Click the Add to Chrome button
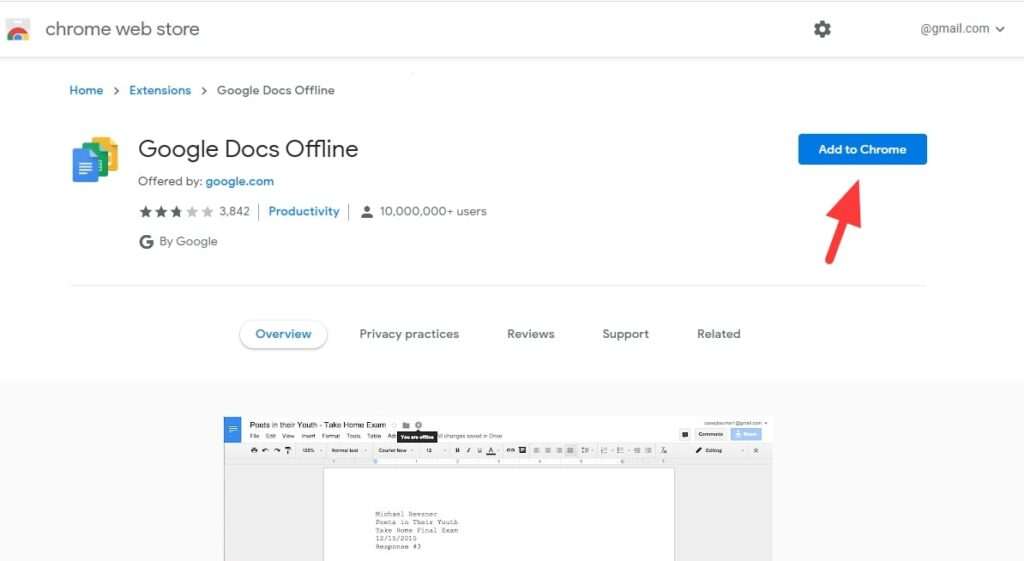 [x=862, y=149]
